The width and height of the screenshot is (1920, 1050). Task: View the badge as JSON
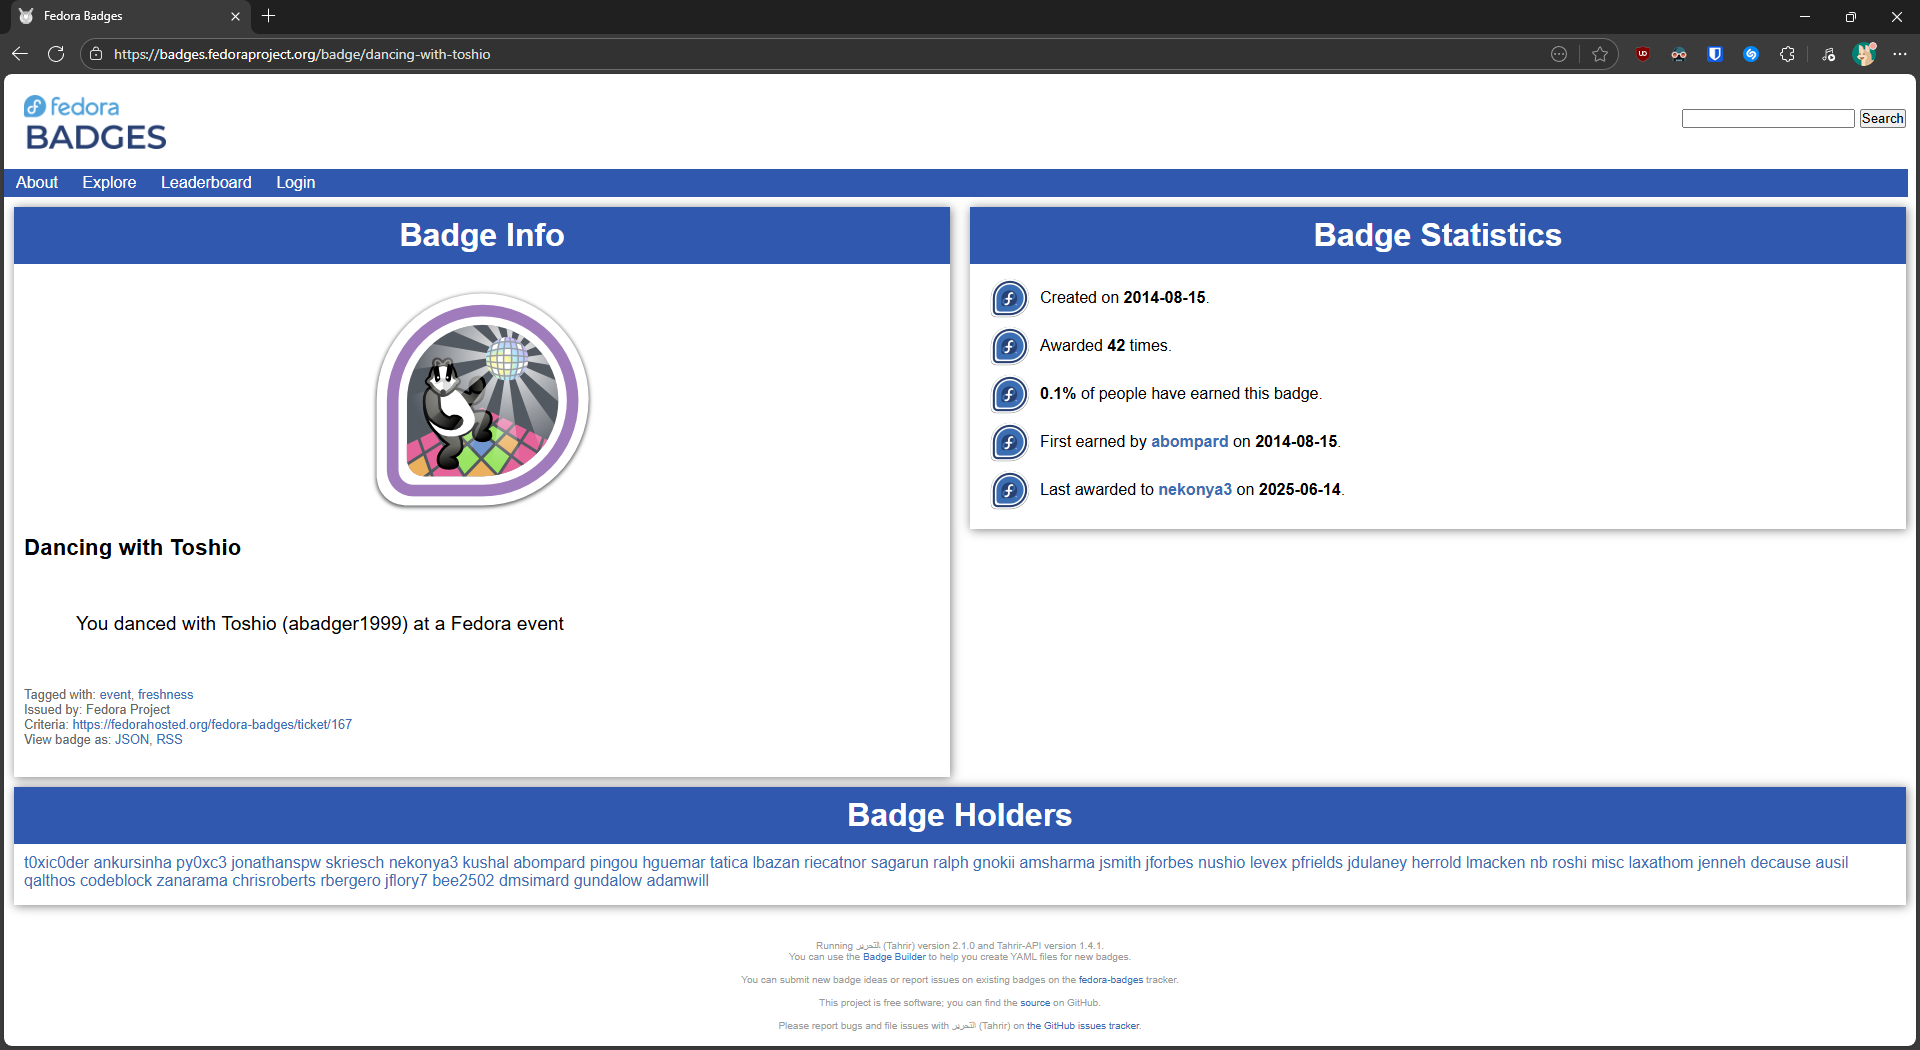(x=131, y=740)
